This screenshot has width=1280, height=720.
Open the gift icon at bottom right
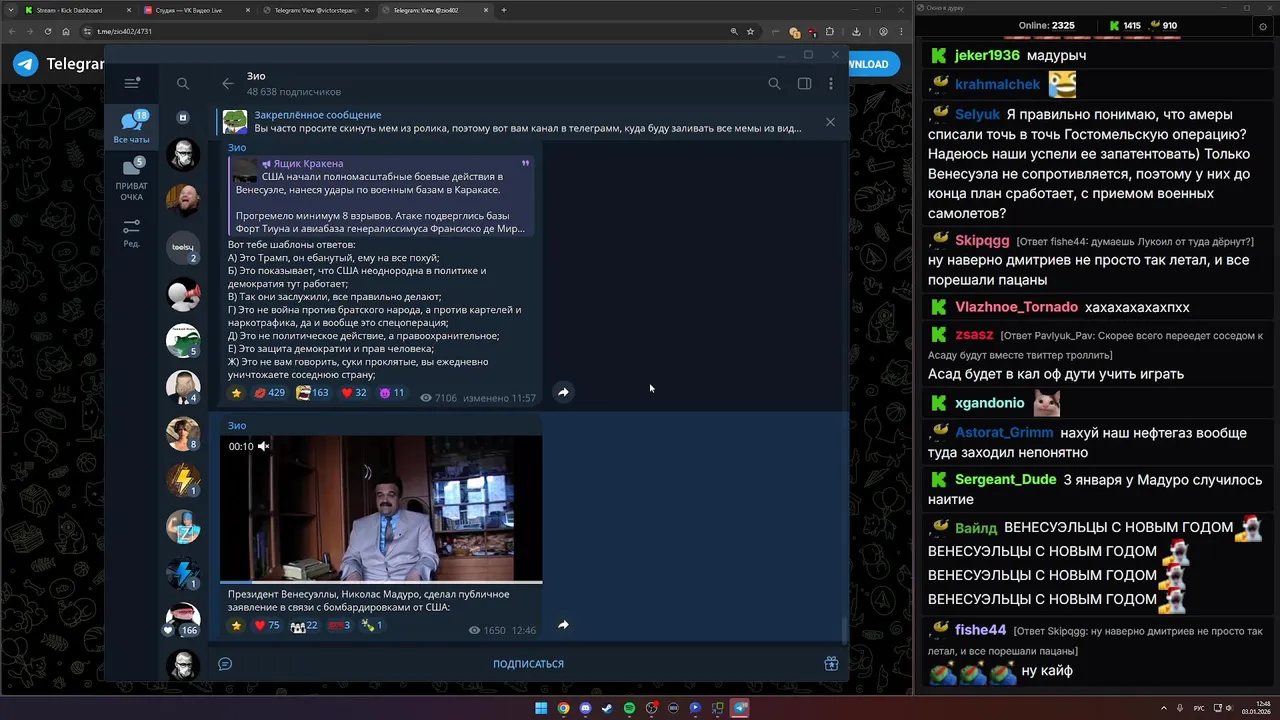point(831,664)
